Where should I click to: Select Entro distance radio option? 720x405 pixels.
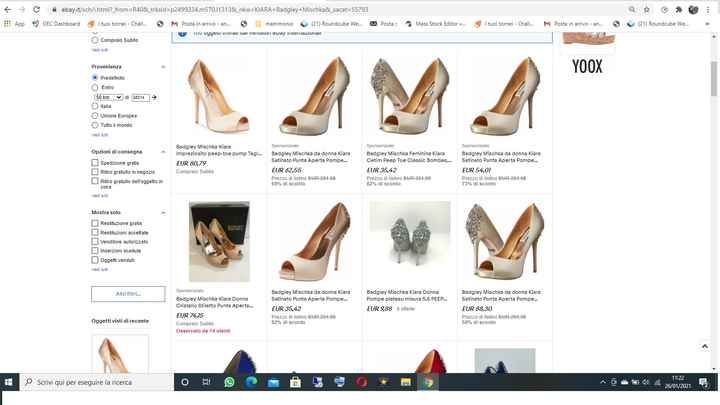[95, 87]
